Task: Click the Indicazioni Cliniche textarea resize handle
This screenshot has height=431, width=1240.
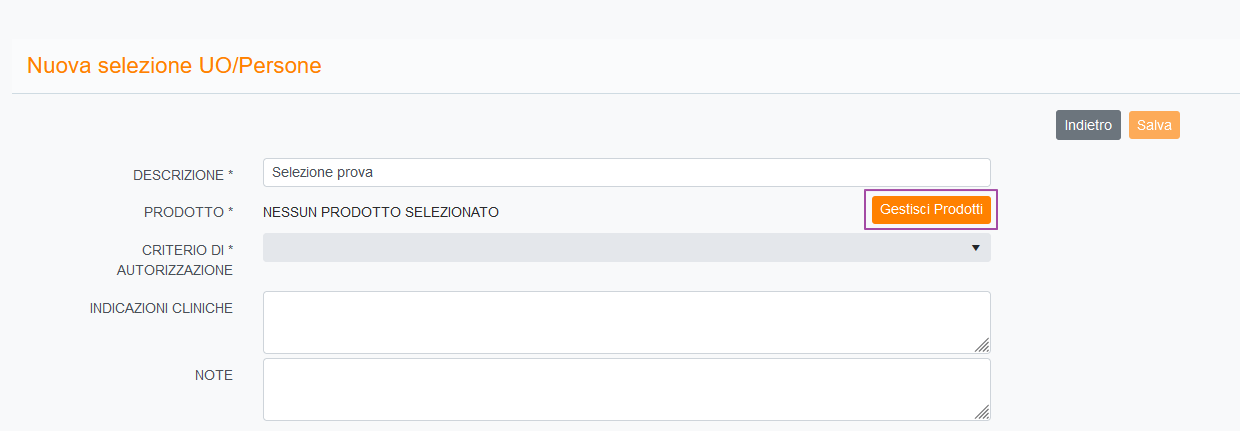Action: [x=982, y=345]
